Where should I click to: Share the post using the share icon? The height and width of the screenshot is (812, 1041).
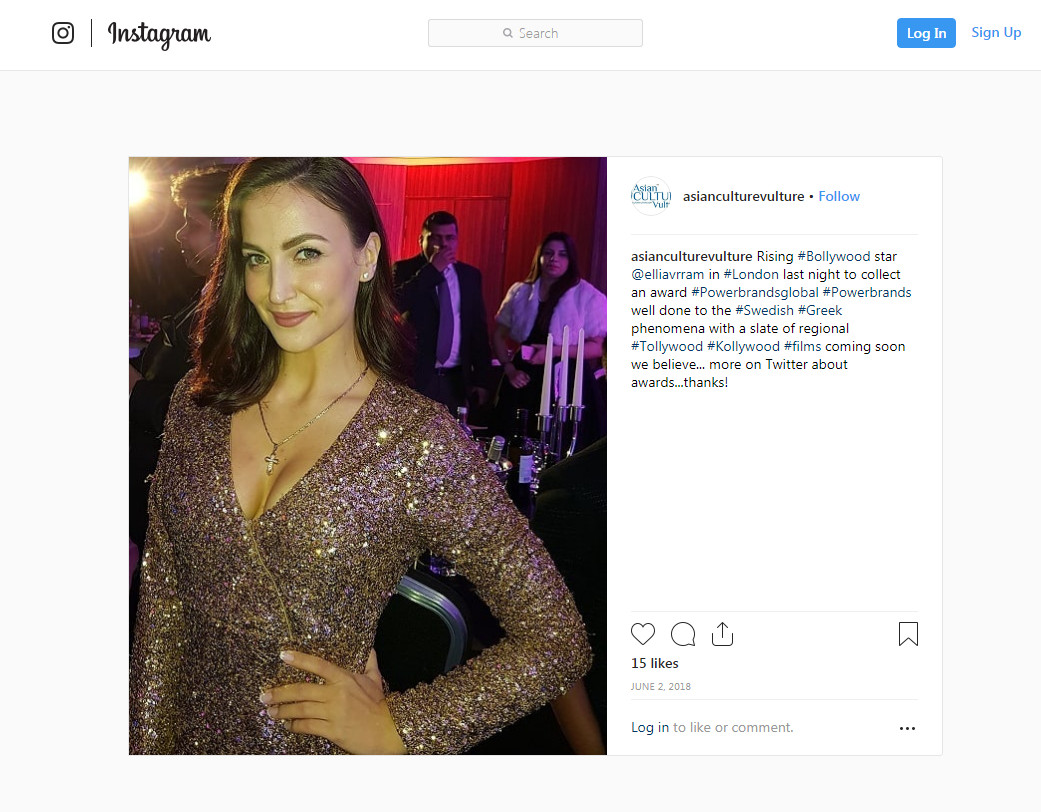722,634
